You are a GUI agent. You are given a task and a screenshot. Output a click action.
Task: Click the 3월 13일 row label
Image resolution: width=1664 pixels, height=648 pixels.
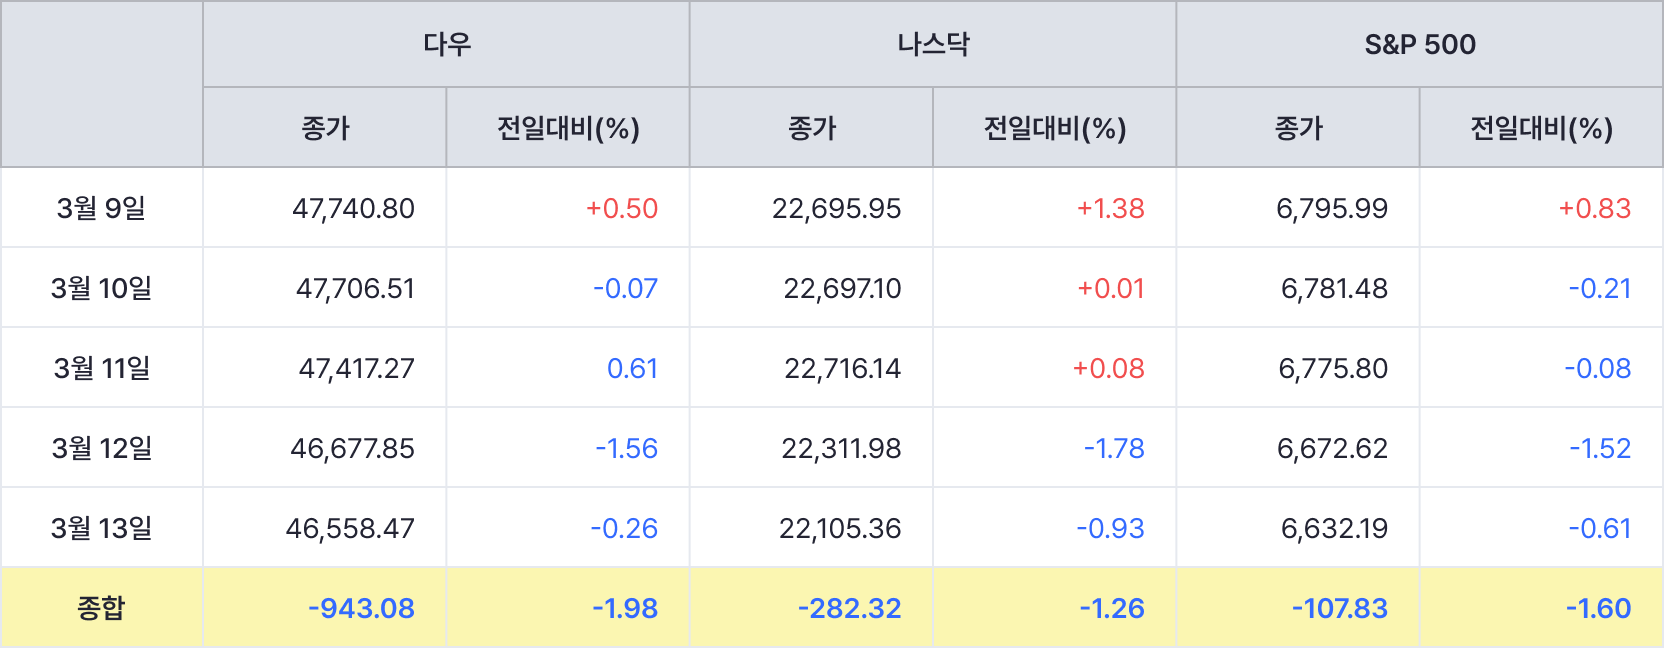coord(101,528)
